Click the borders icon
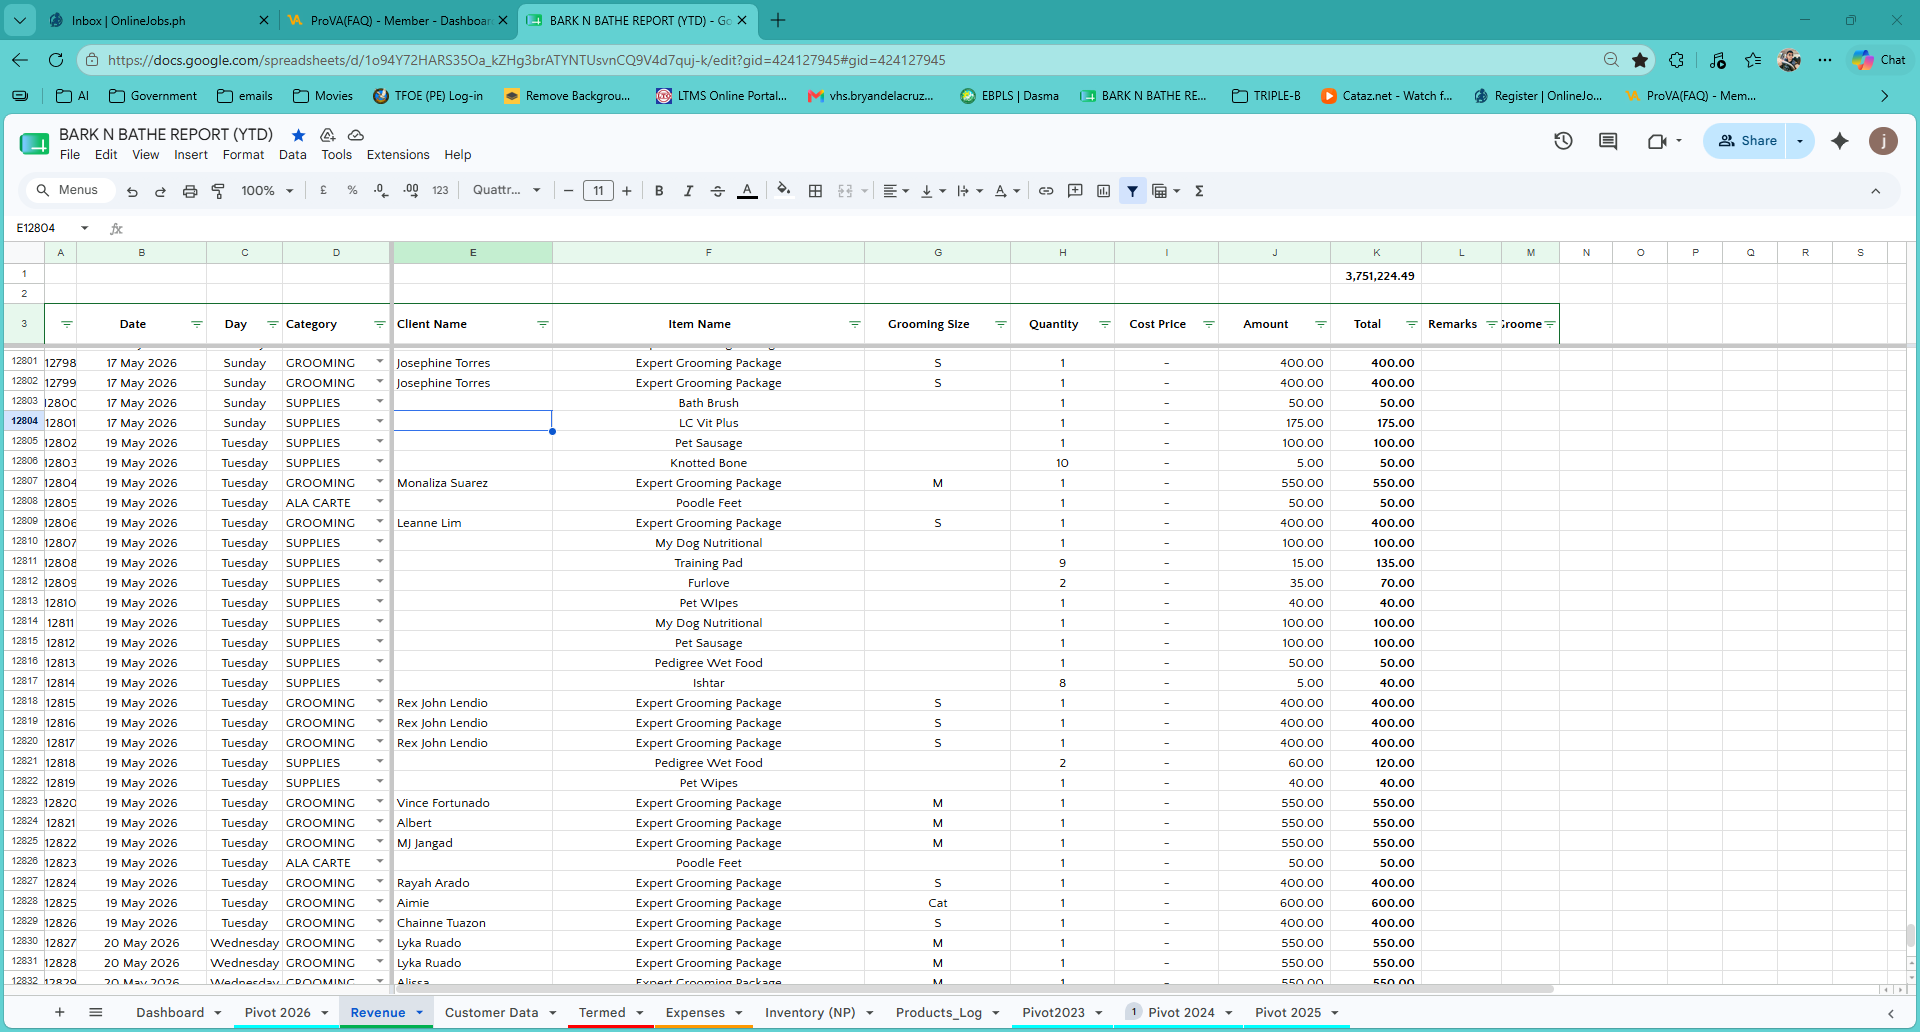Viewport: 1920px width, 1032px height. pyautogui.click(x=816, y=191)
